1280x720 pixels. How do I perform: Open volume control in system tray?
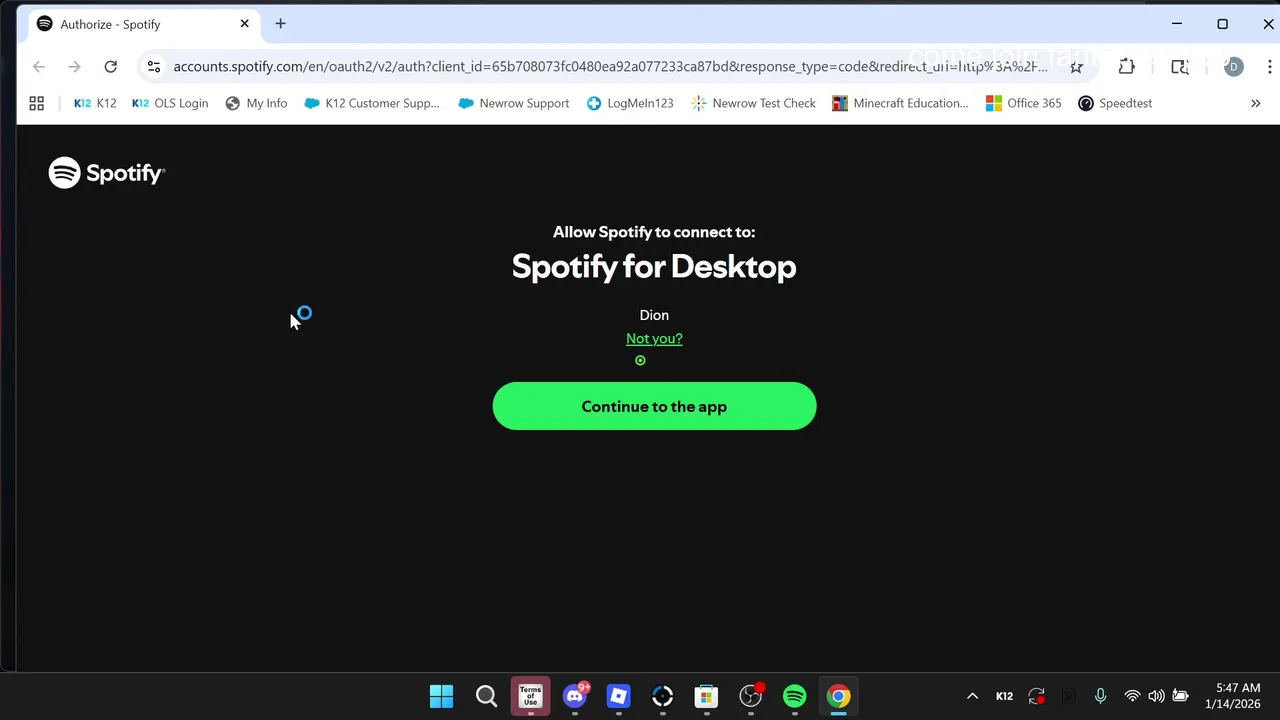[x=1156, y=696]
